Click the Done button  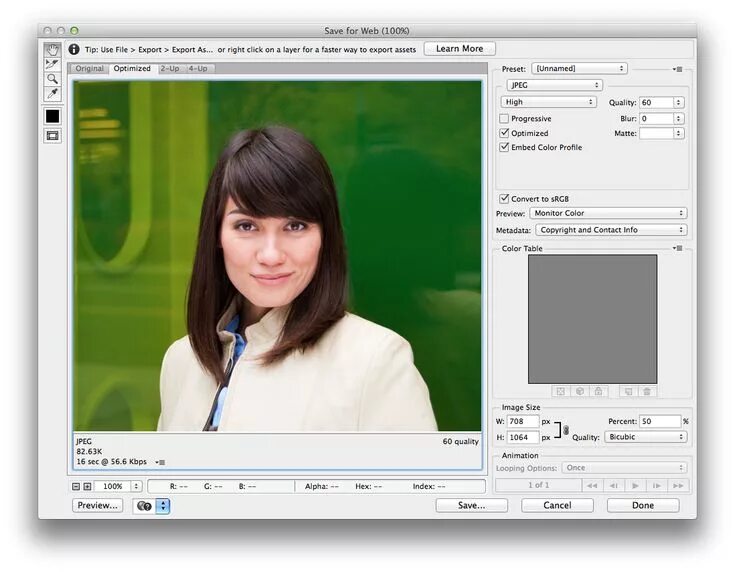[x=643, y=505]
